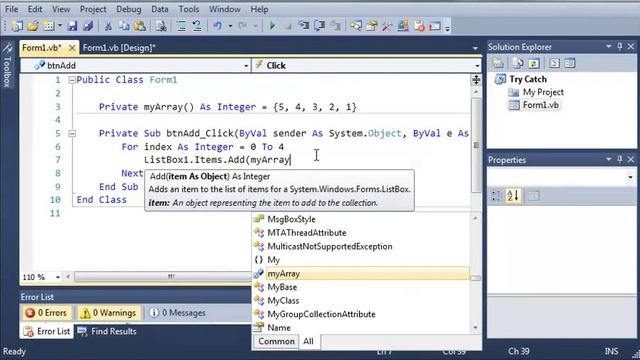The height and width of the screenshot is (360, 640).
Task: Click View Code icon in Solution Explorer
Action: pyautogui.click(x=554, y=63)
